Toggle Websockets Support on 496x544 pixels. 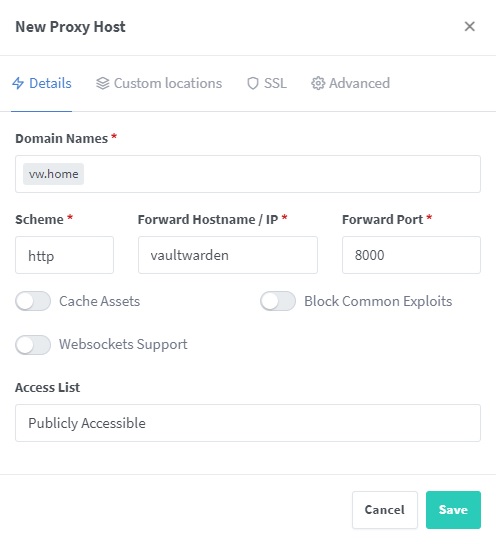pos(33,345)
